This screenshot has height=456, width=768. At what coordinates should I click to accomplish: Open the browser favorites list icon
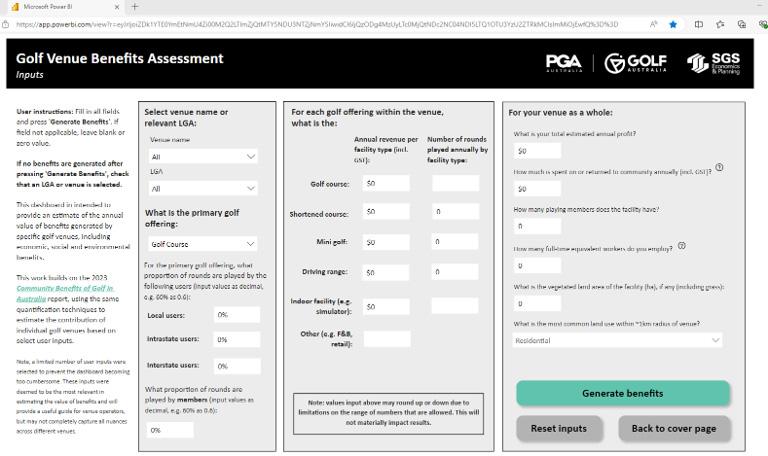click(x=720, y=24)
